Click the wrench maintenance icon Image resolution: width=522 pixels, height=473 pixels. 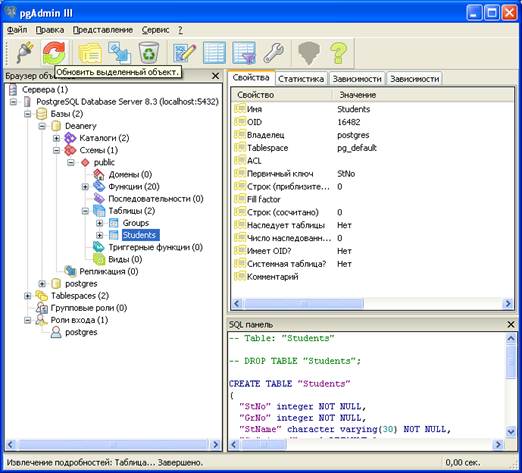pyautogui.click(x=273, y=53)
